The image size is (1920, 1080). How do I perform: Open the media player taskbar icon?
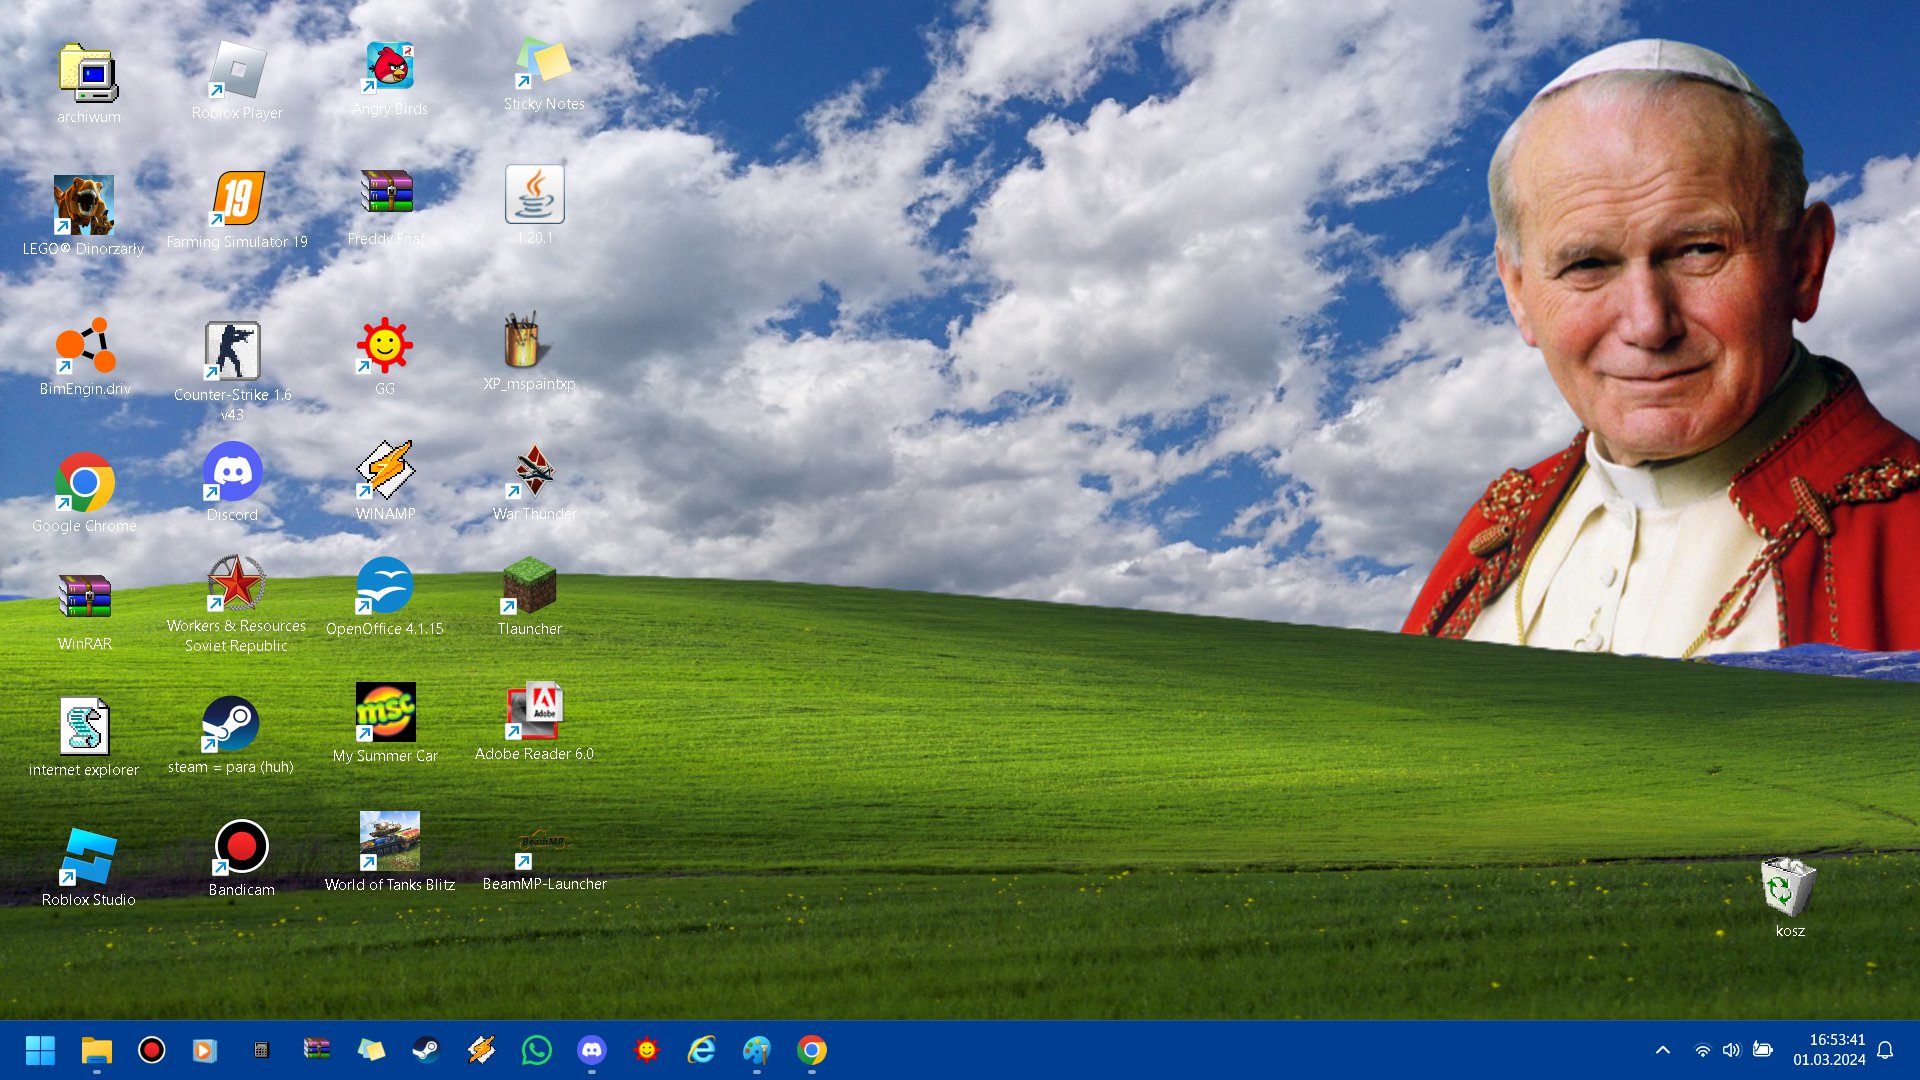[x=205, y=1050]
